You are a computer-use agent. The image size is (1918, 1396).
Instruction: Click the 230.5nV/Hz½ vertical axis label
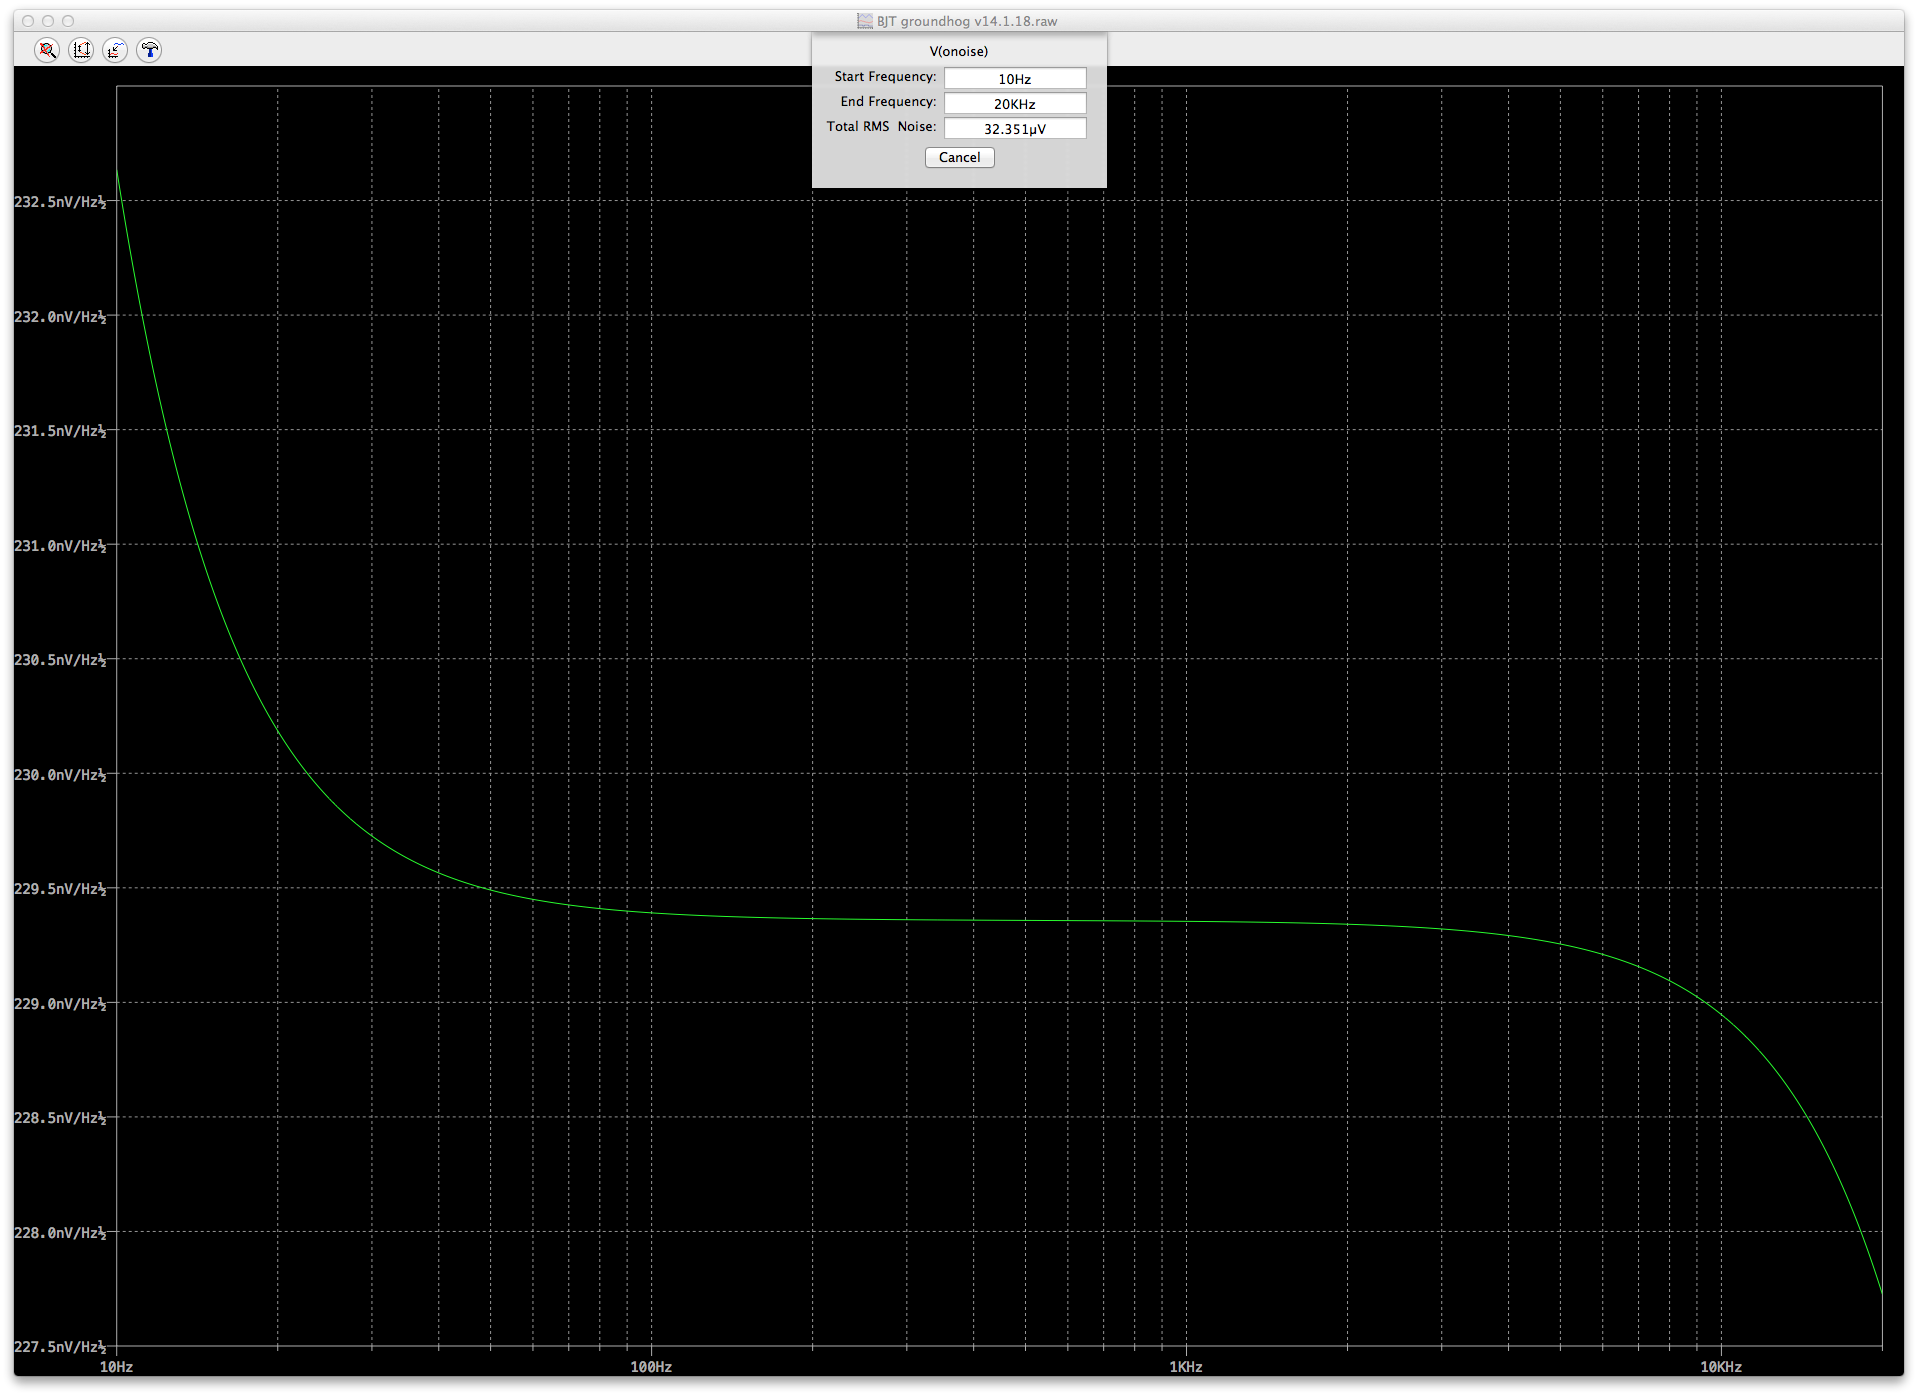point(60,660)
